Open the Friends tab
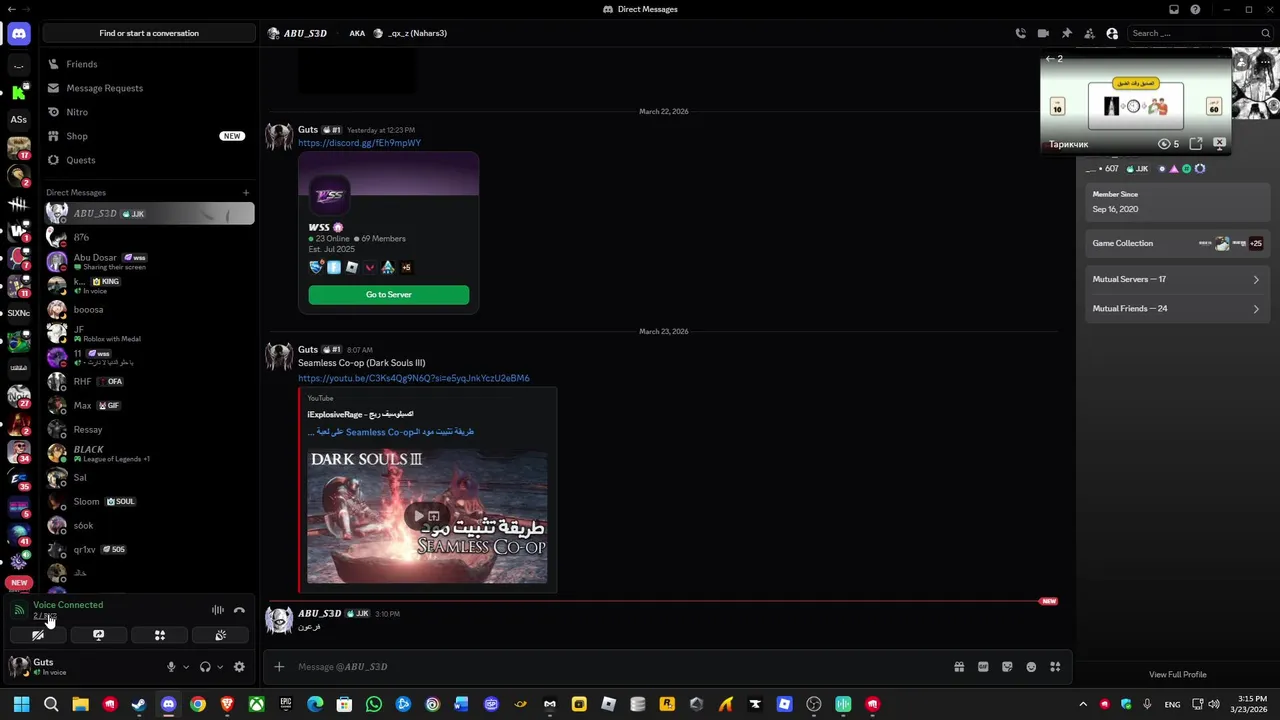 [x=148, y=64]
